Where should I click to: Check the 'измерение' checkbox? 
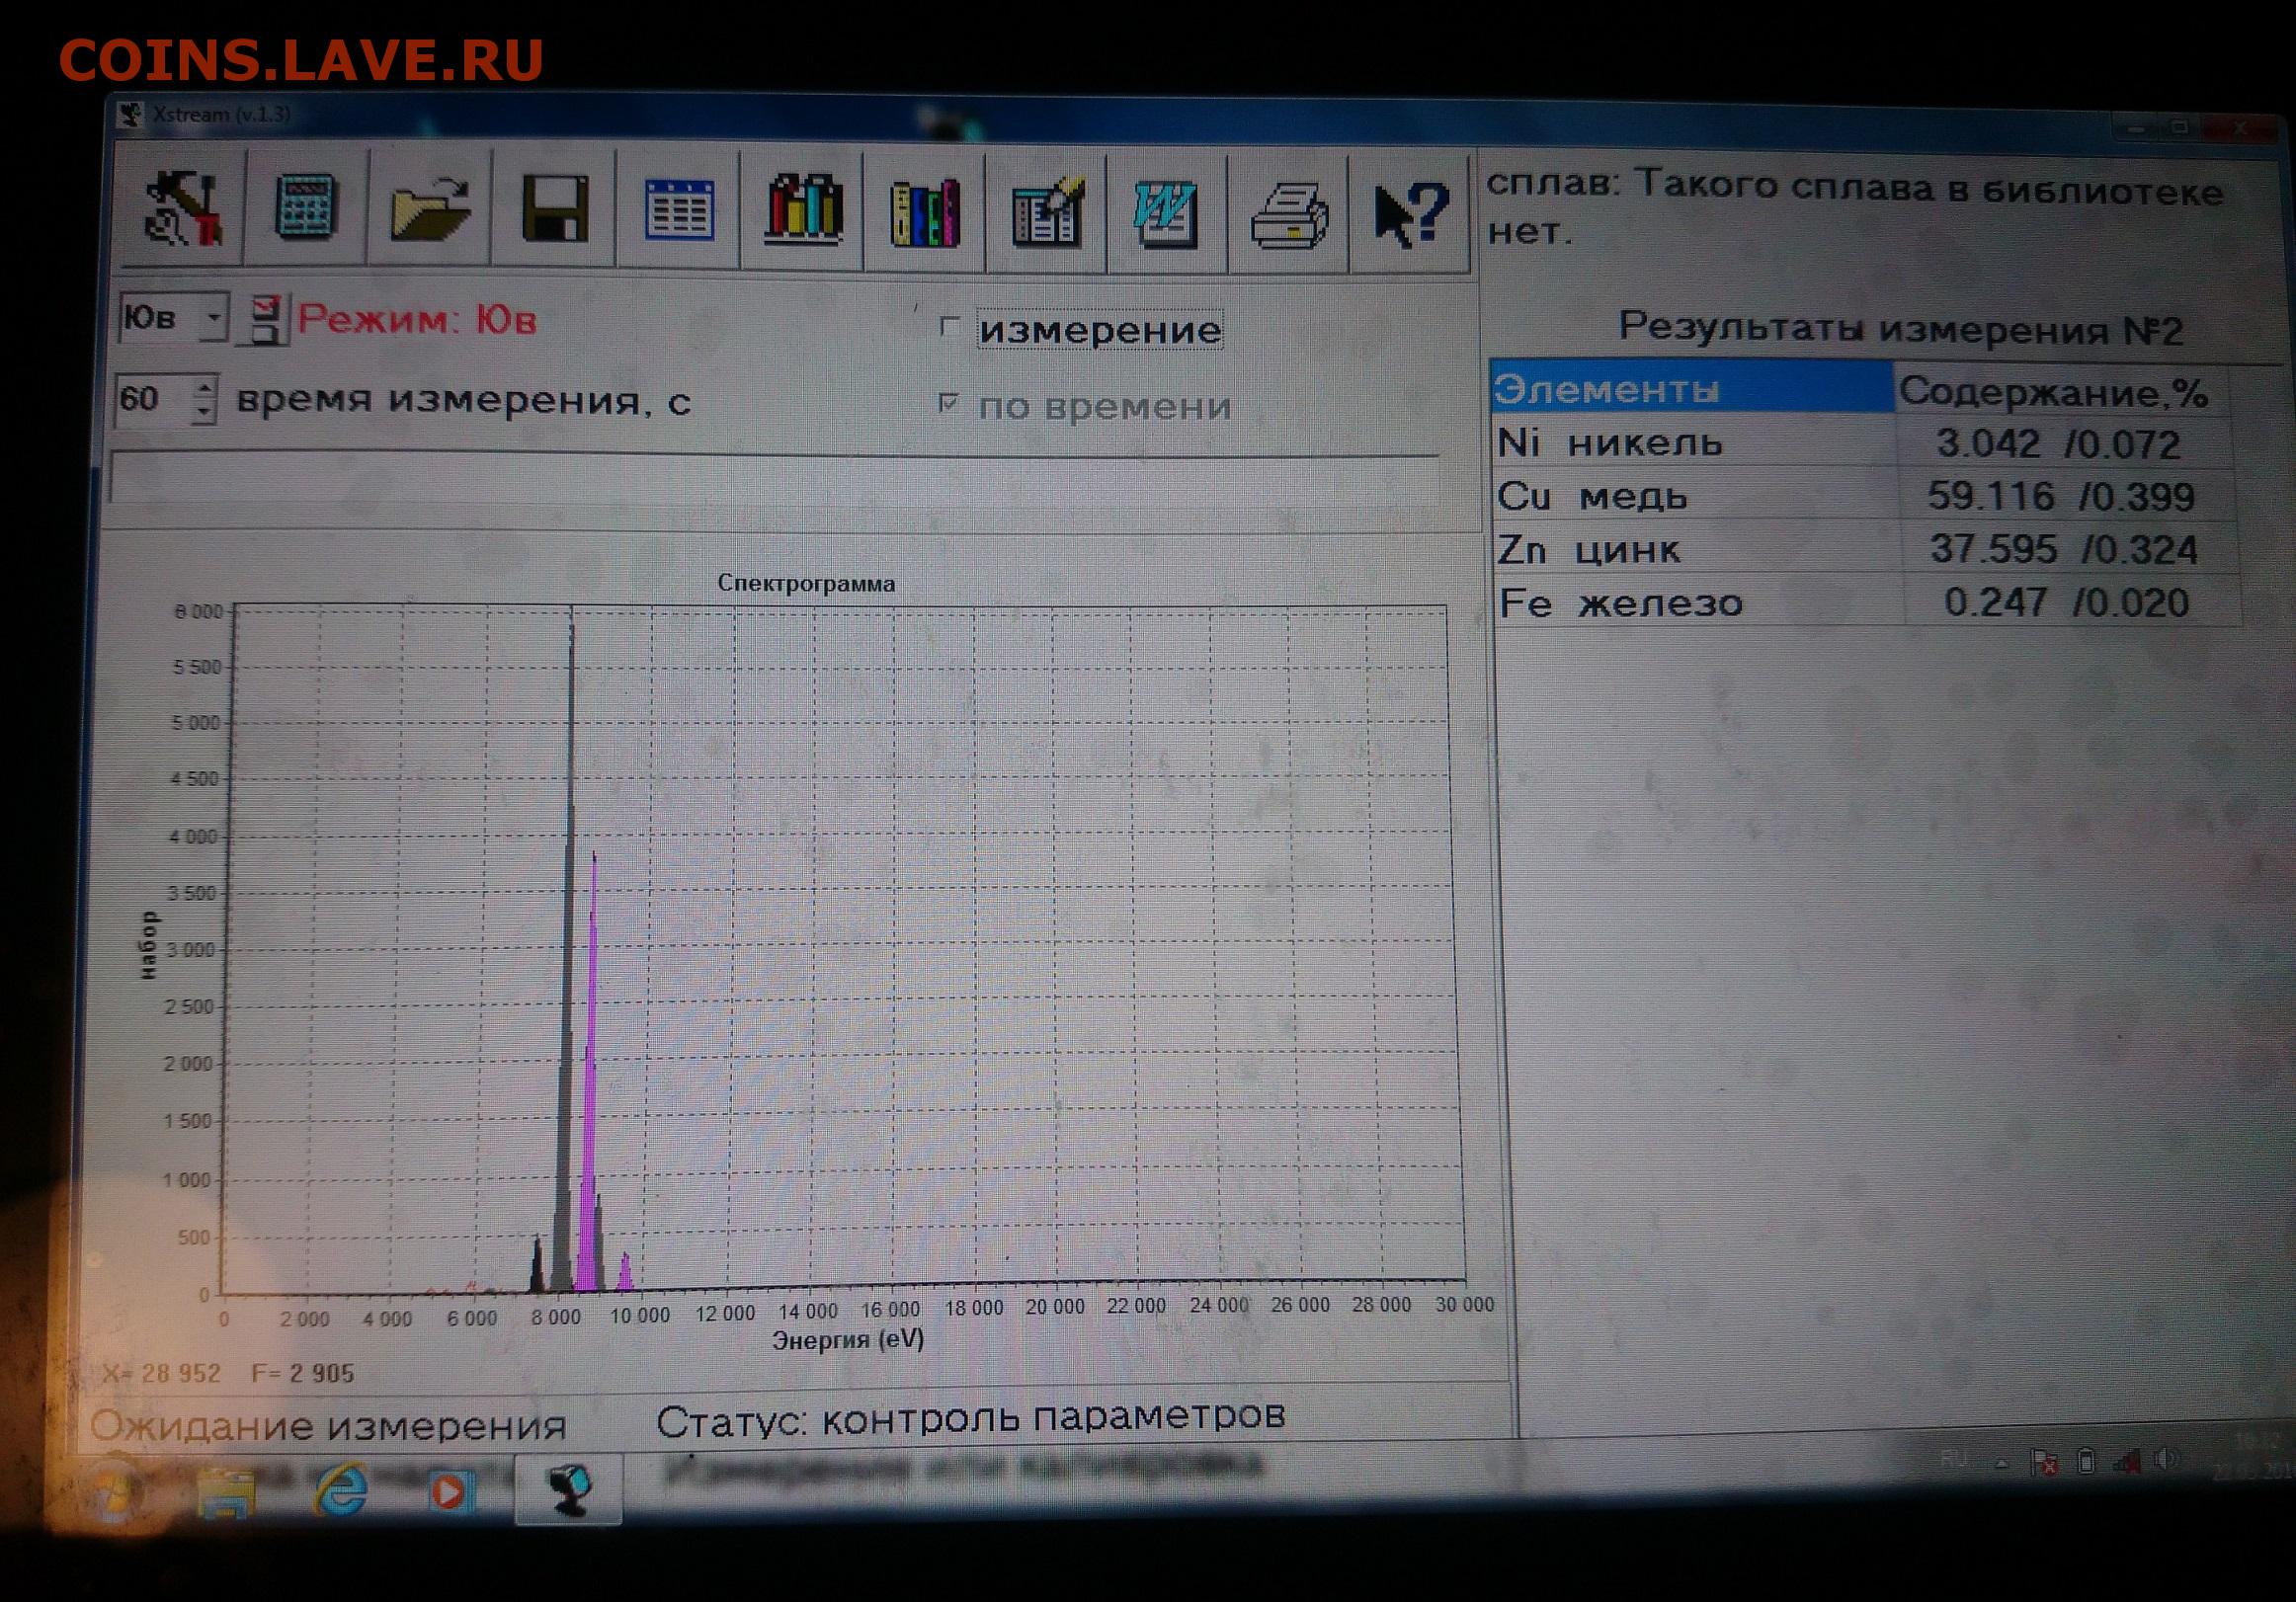[949, 327]
